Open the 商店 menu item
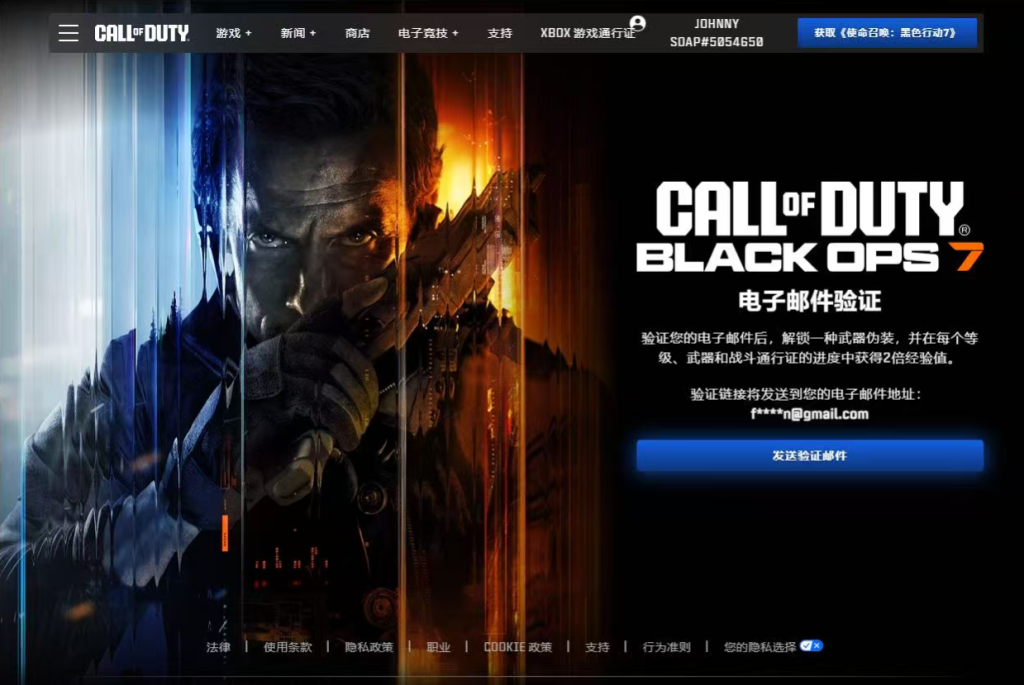This screenshot has width=1024, height=685. [357, 33]
